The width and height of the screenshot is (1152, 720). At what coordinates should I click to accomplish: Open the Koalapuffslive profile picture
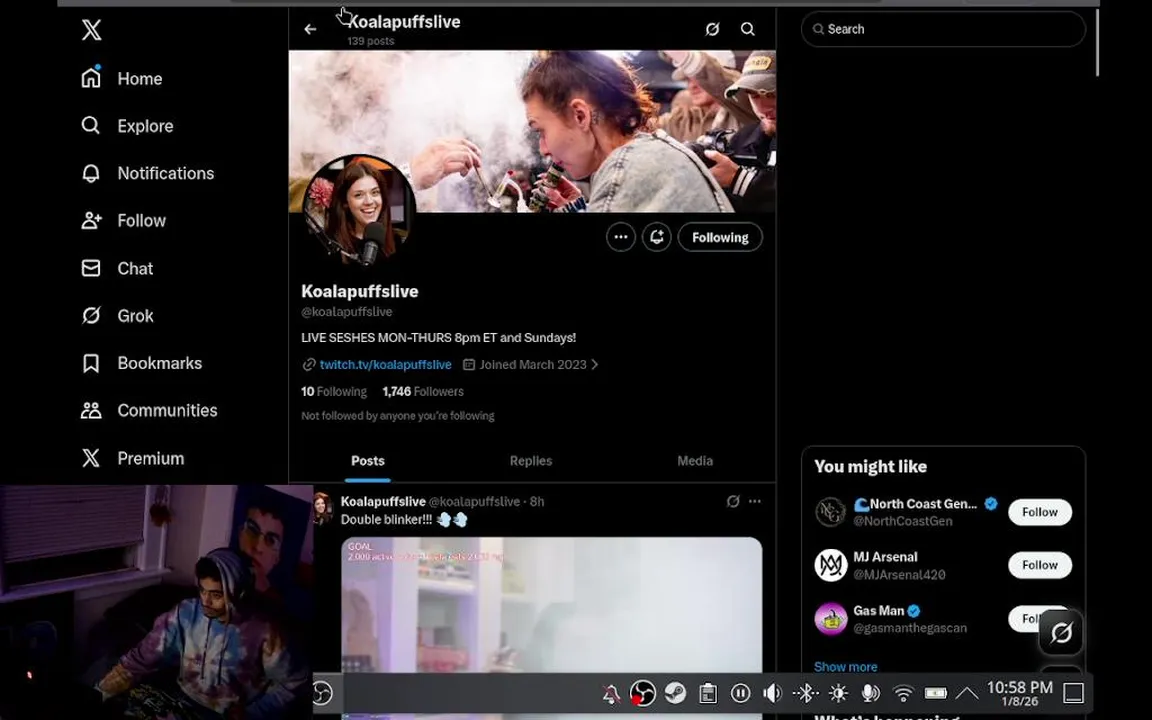point(359,210)
